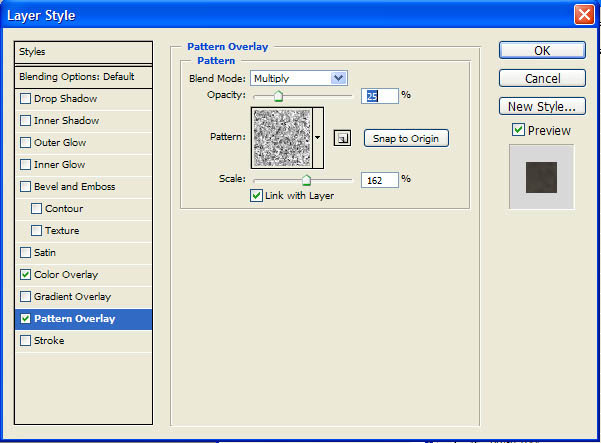601x443 pixels.
Task: Tick the Contour checkbox
Action: 36,208
